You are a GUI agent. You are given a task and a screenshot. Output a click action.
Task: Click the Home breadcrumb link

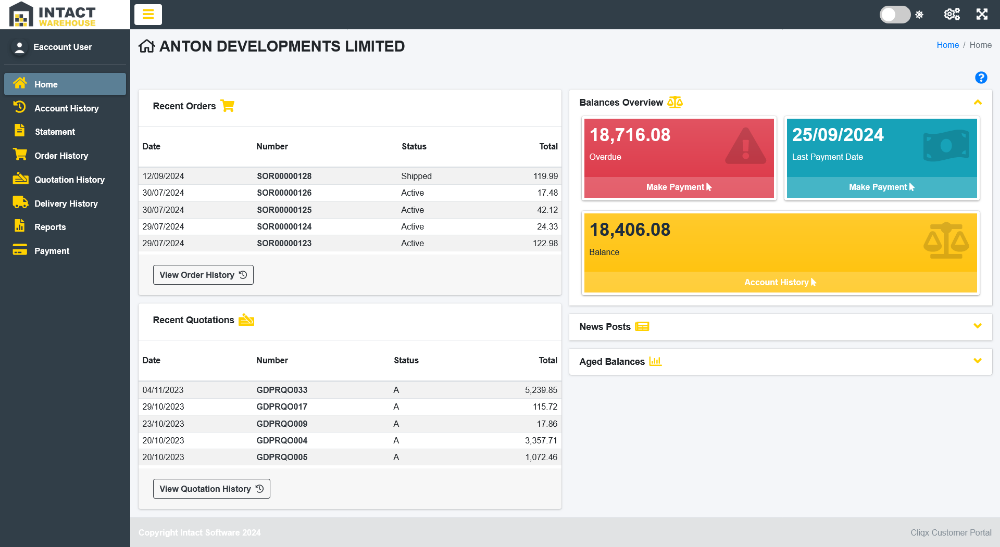coord(948,45)
